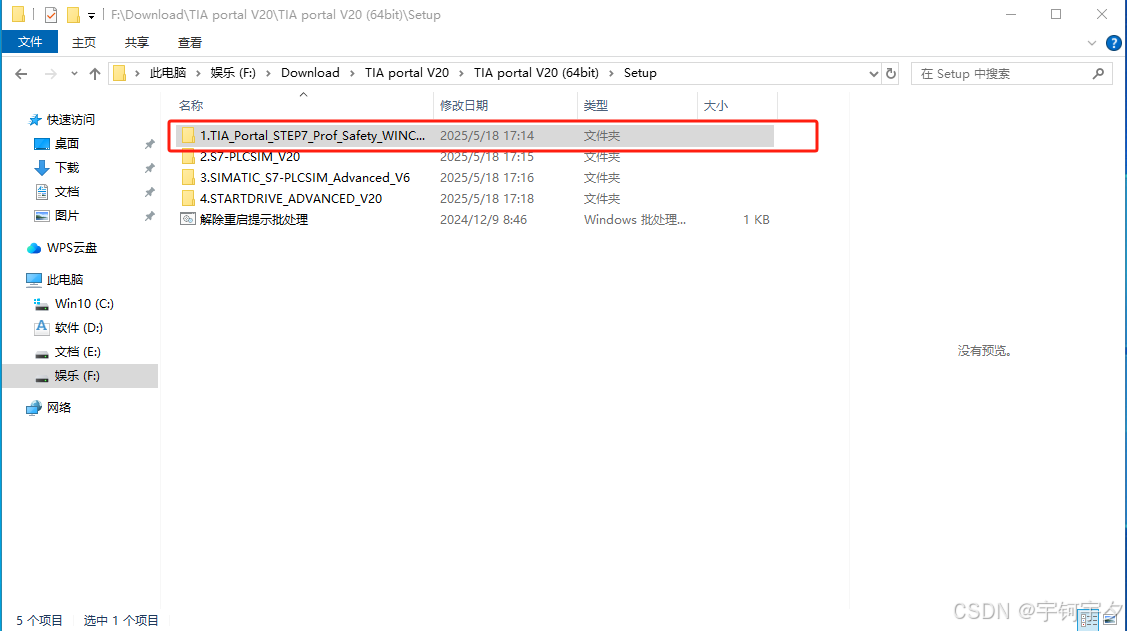
Task: Switch to the 共享 ribbon tab
Action: pyautogui.click(x=137, y=42)
